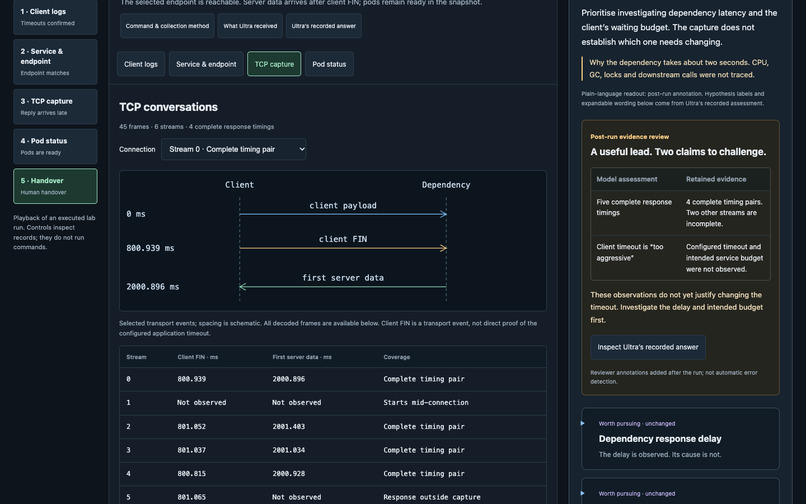This screenshot has height=504, width=806.
Task: Click the Dependency diagram column label
Action: tap(446, 185)
